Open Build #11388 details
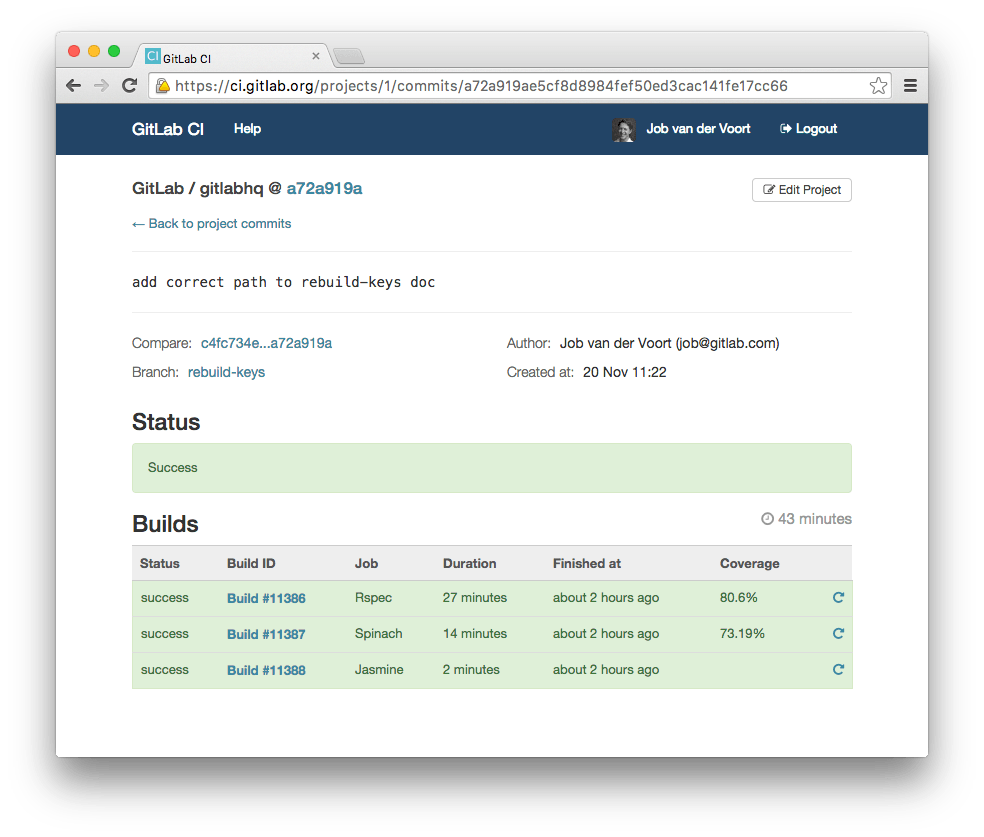The image size is (984, 837). (x=266, y=670)
